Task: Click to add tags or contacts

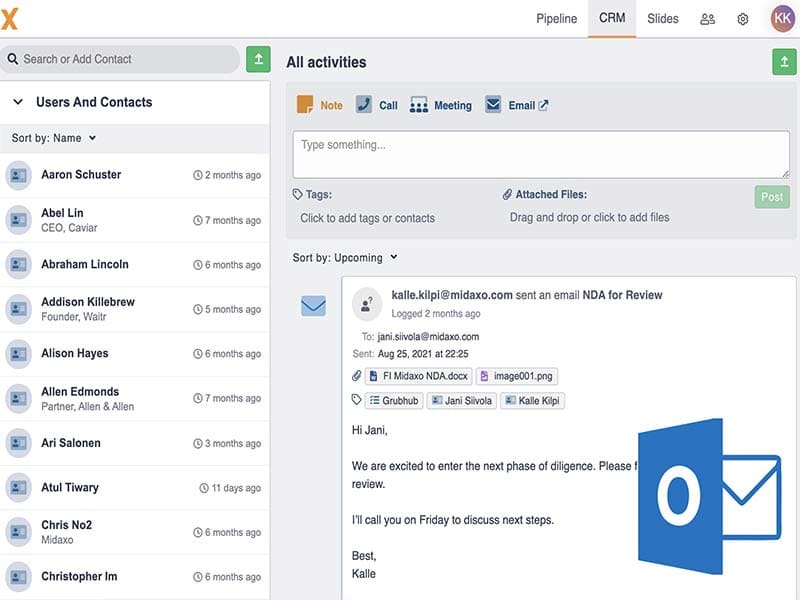Action: (x=367, y=218)
